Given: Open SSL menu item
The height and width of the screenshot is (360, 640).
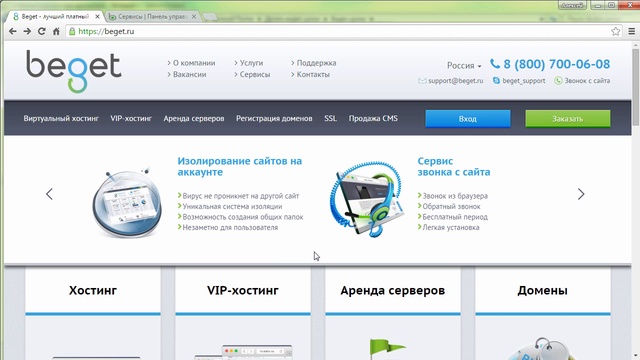Looking at the screenshot, I should pyautogui.click(x=331, y=118).
